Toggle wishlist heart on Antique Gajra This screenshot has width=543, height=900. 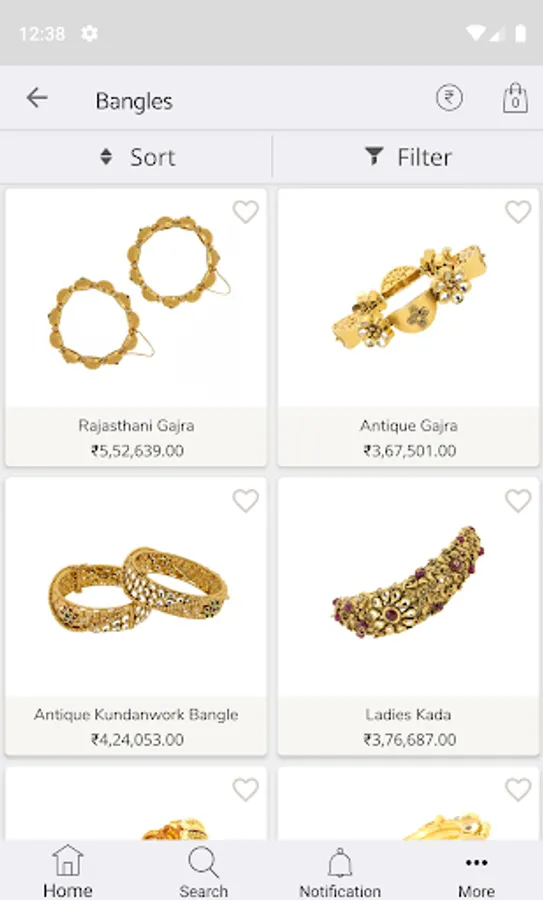point(518,212)
